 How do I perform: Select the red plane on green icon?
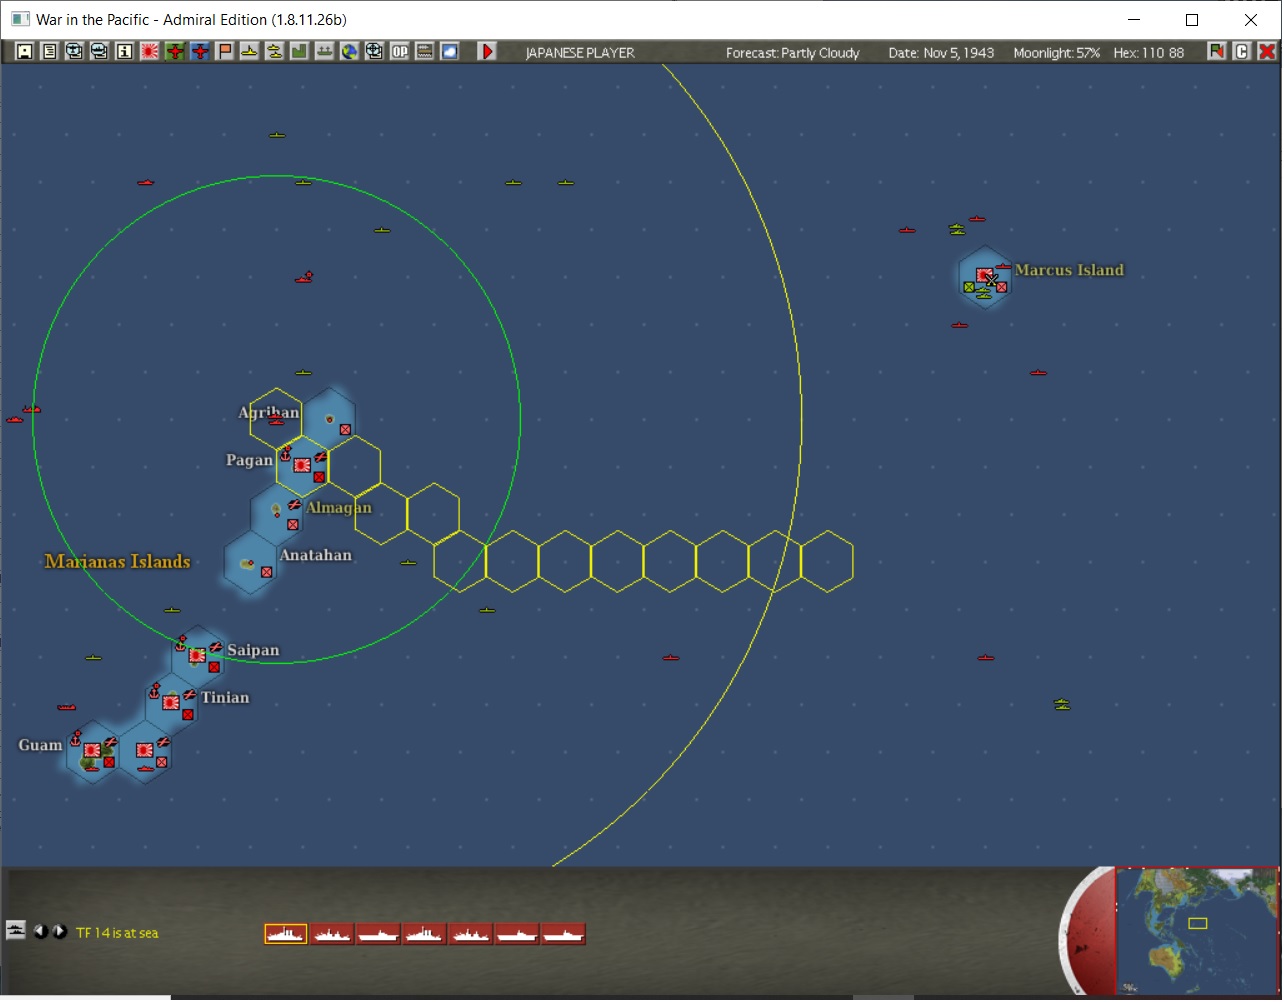[174, 52]
